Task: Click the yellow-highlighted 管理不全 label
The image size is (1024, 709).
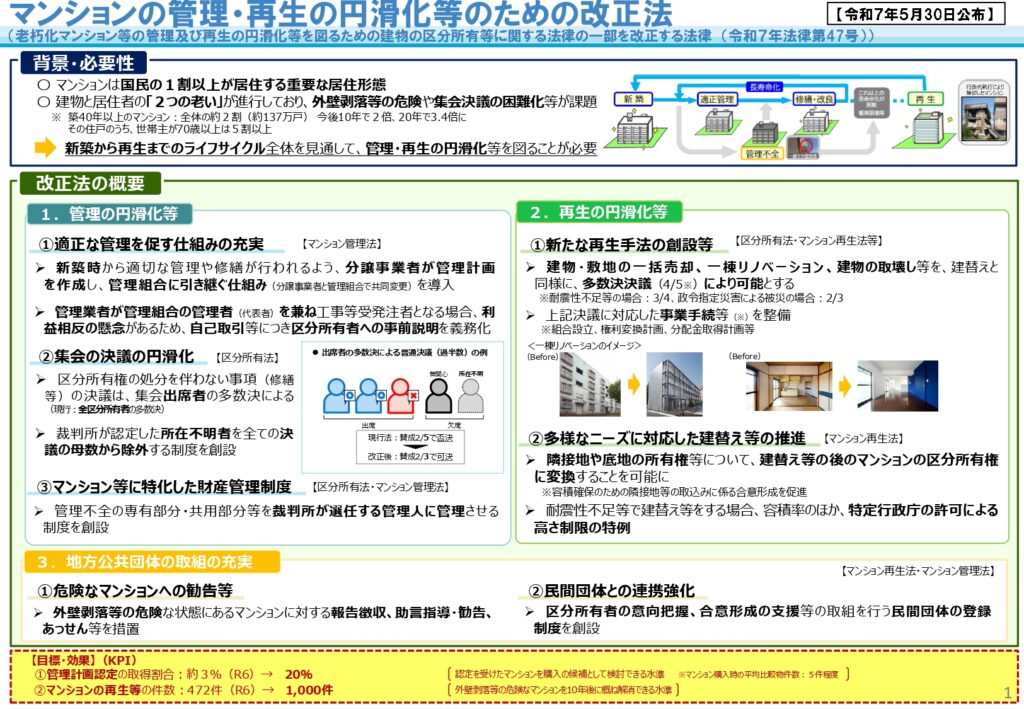Action: coord(762,152)
